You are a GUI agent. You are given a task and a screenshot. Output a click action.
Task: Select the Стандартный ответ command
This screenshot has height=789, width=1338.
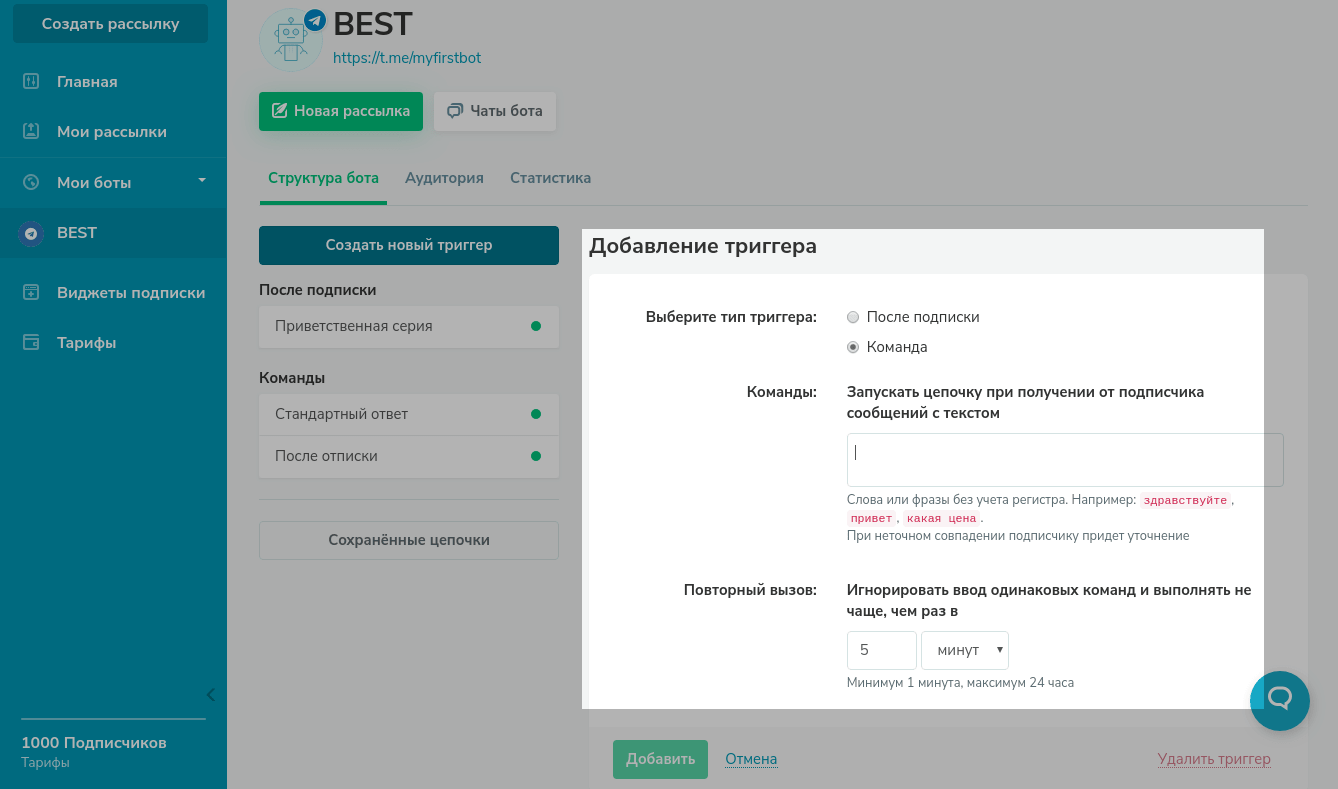click(409, 414)
